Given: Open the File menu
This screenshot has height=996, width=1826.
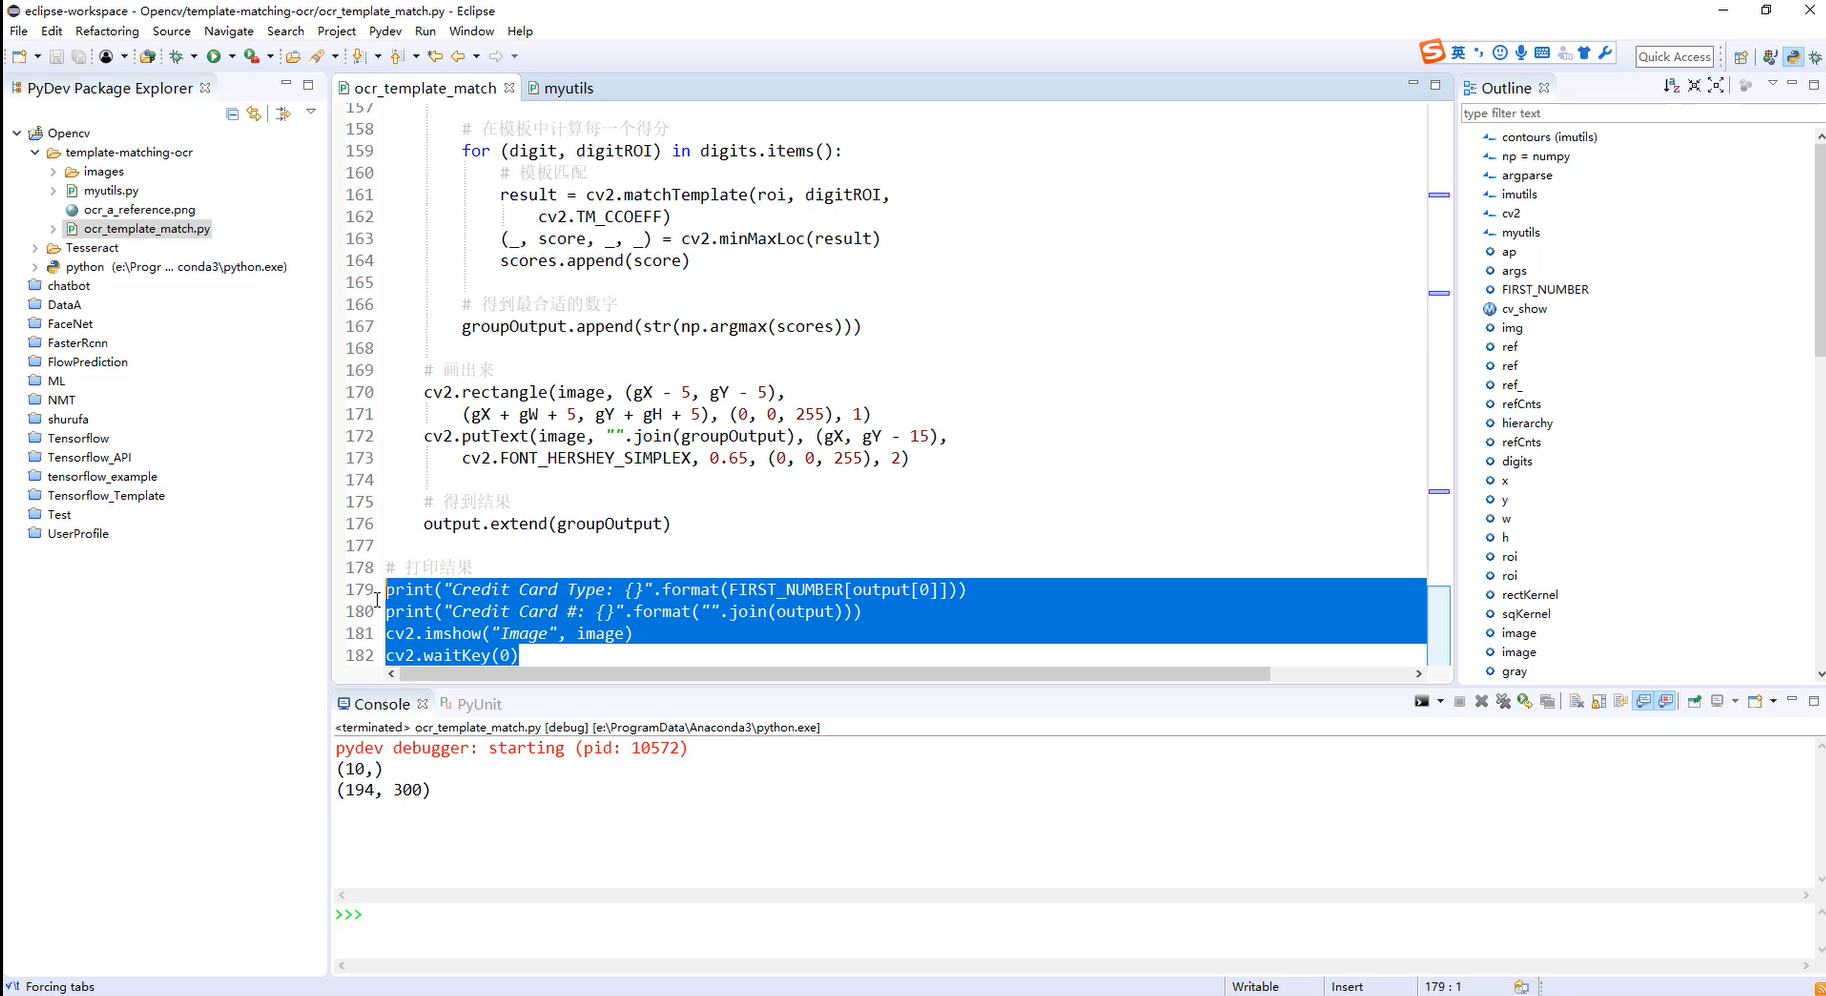Looking at the screenshot, I should [x=19, y=31].
